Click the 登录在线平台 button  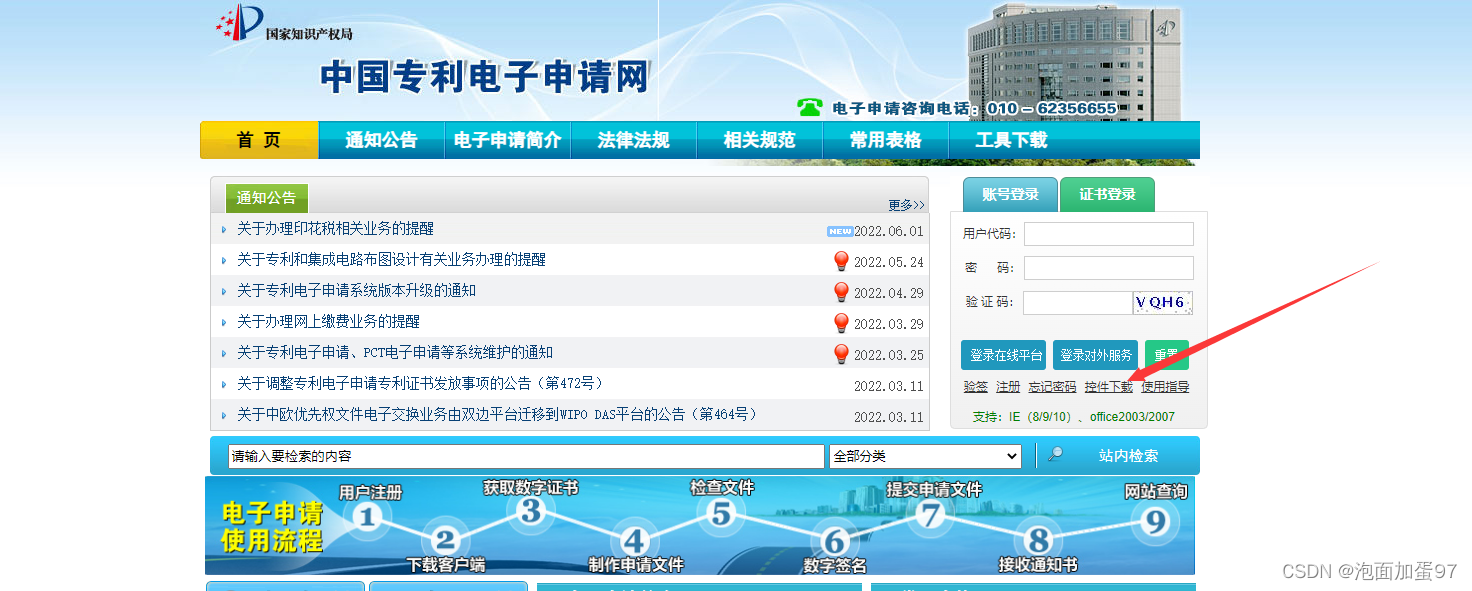(x=1003, y=355)
